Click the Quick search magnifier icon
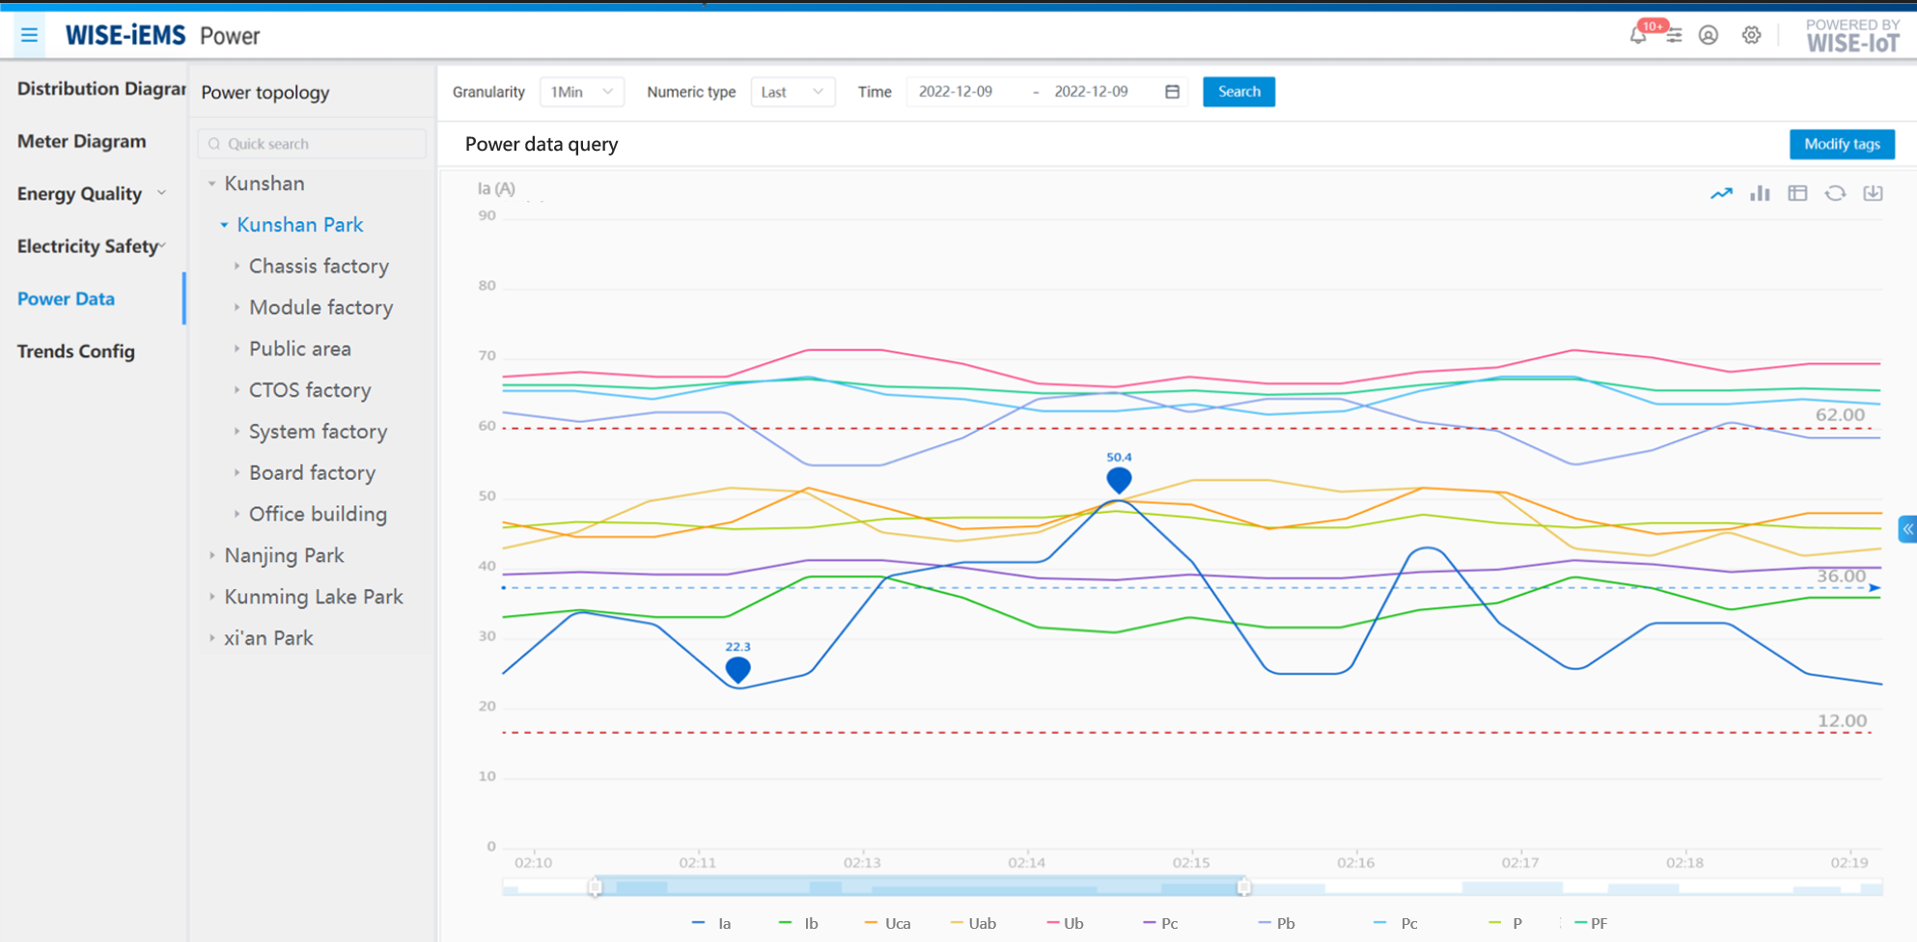Viewport: 1917px width, 942px height. click(x=214, y=144)
